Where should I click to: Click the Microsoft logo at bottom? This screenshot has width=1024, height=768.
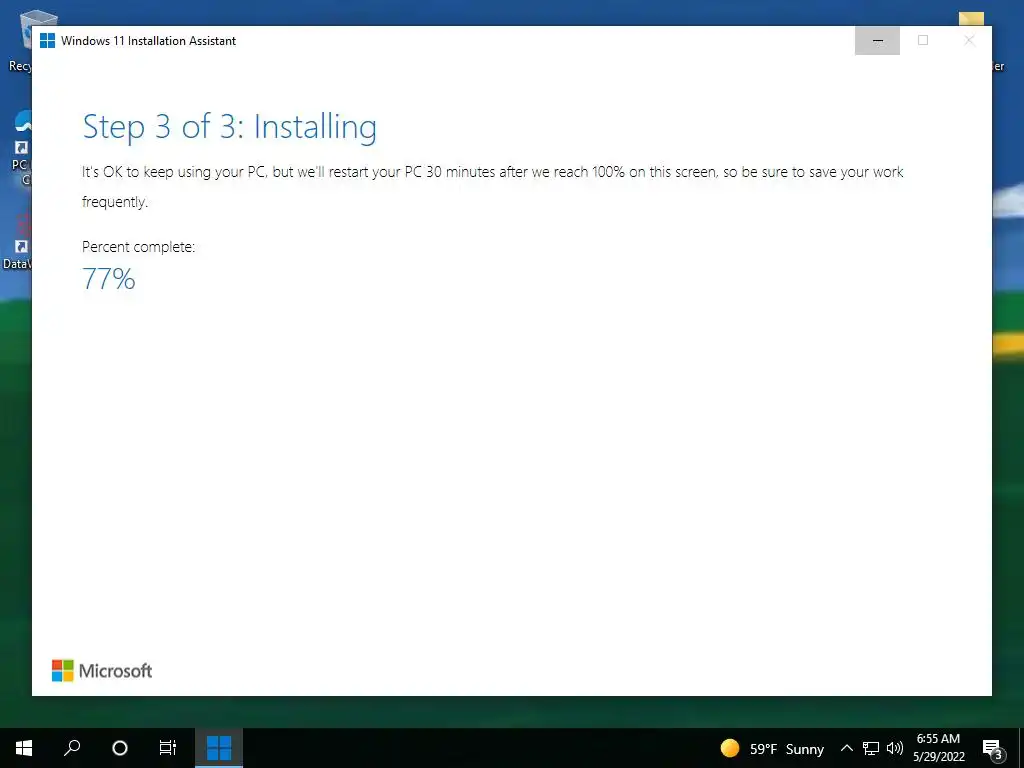(x=102, y=671)
